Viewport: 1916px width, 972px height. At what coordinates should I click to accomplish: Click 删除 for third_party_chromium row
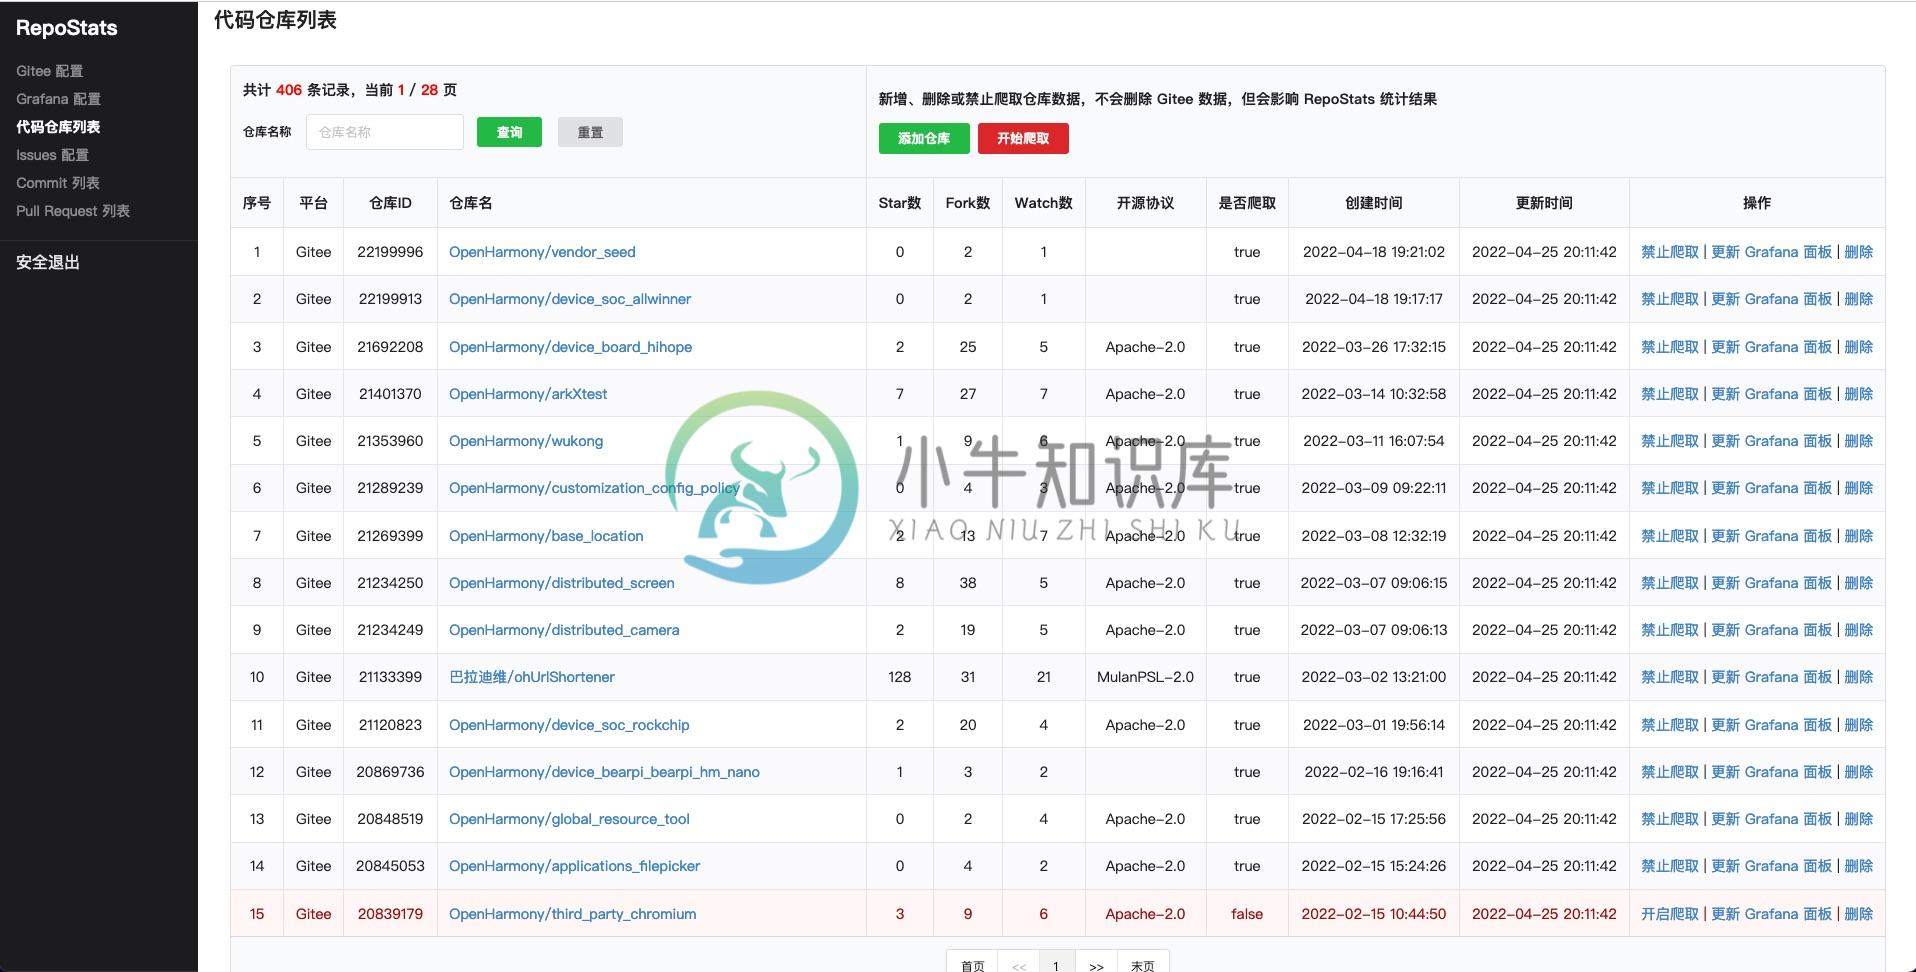coord(1858,914)
